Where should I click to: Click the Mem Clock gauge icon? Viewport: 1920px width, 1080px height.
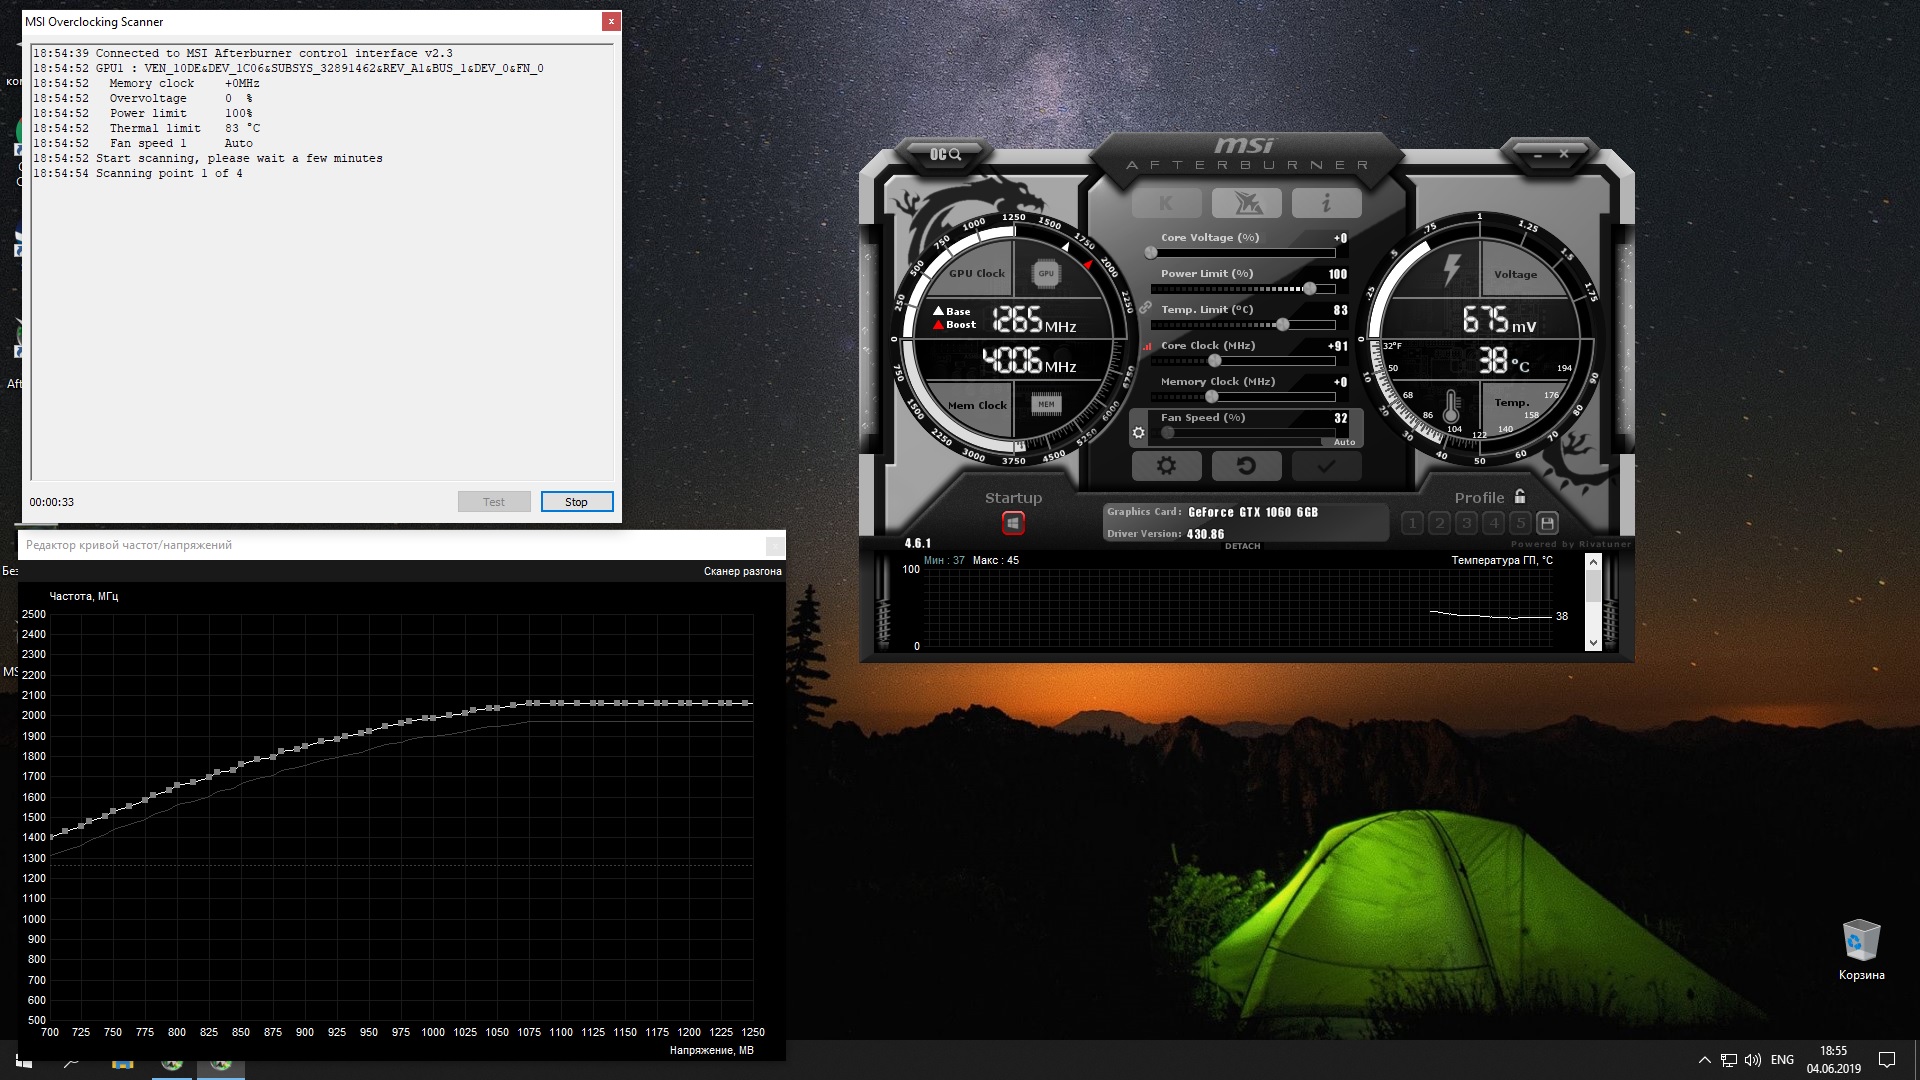click(x=1046, y=405)
